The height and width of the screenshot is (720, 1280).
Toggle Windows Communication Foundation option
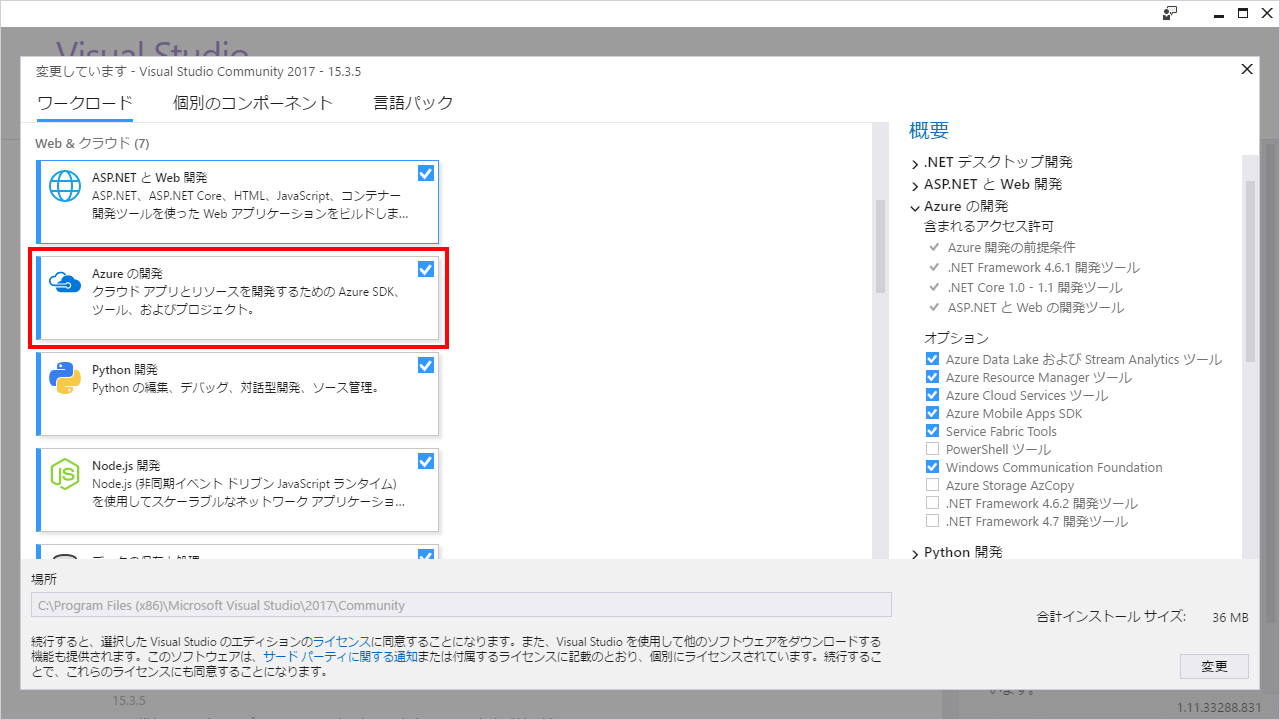933,467
